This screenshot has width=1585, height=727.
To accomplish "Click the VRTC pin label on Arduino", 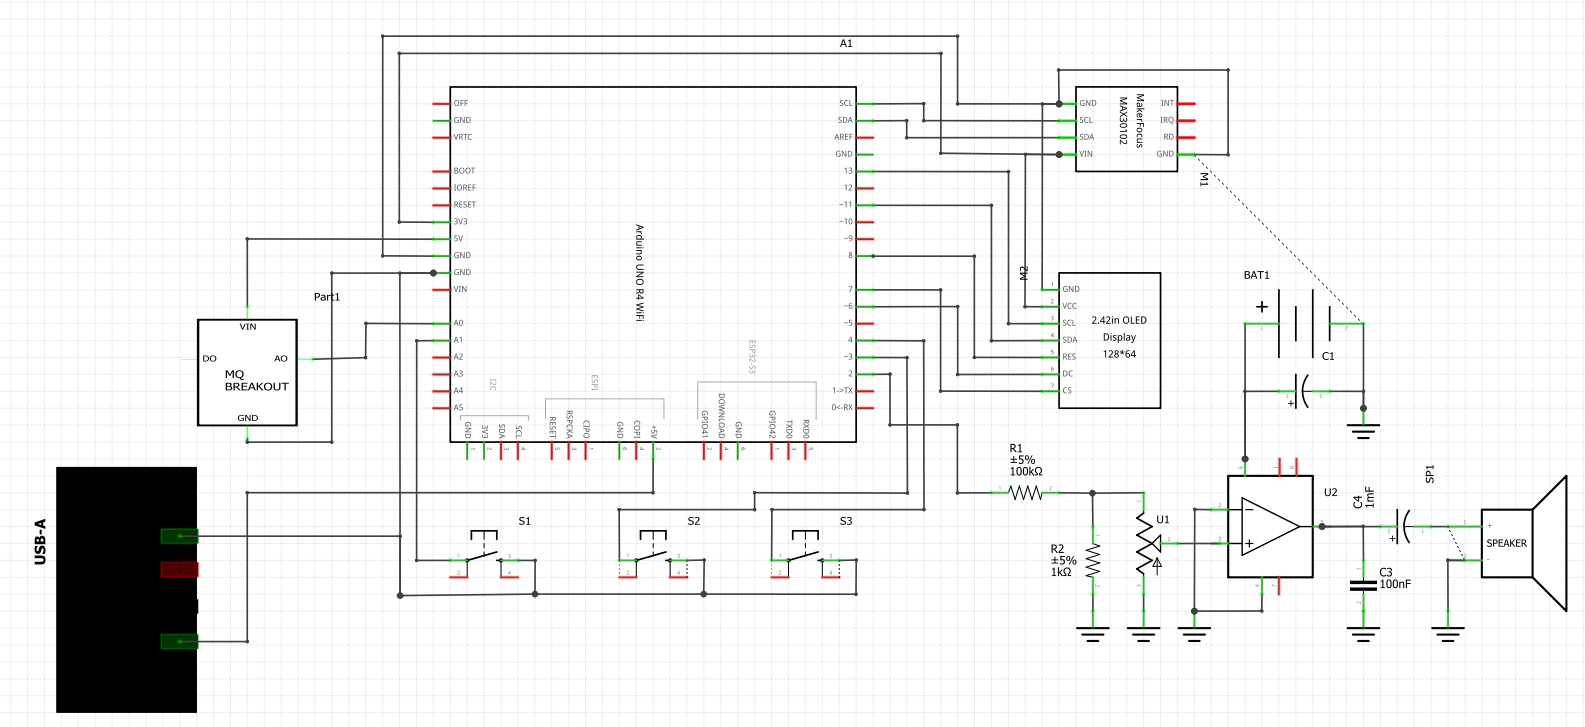I will point(463,137).
